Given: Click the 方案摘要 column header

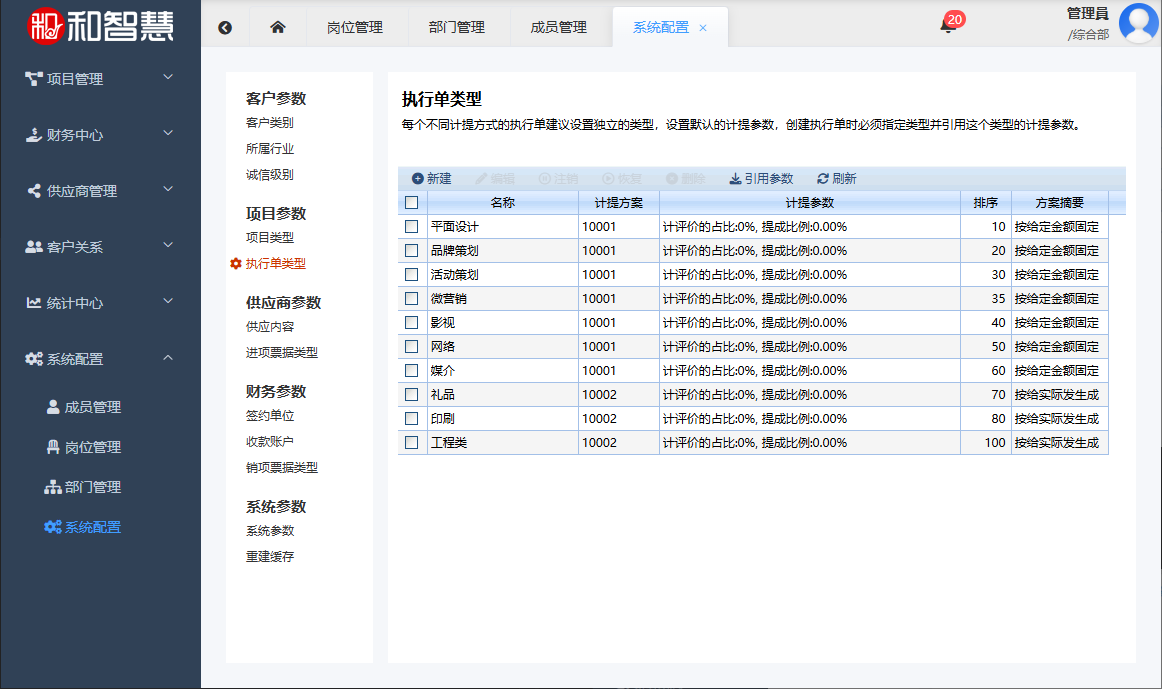Looking at the screenshot, I should (1060, 202).
